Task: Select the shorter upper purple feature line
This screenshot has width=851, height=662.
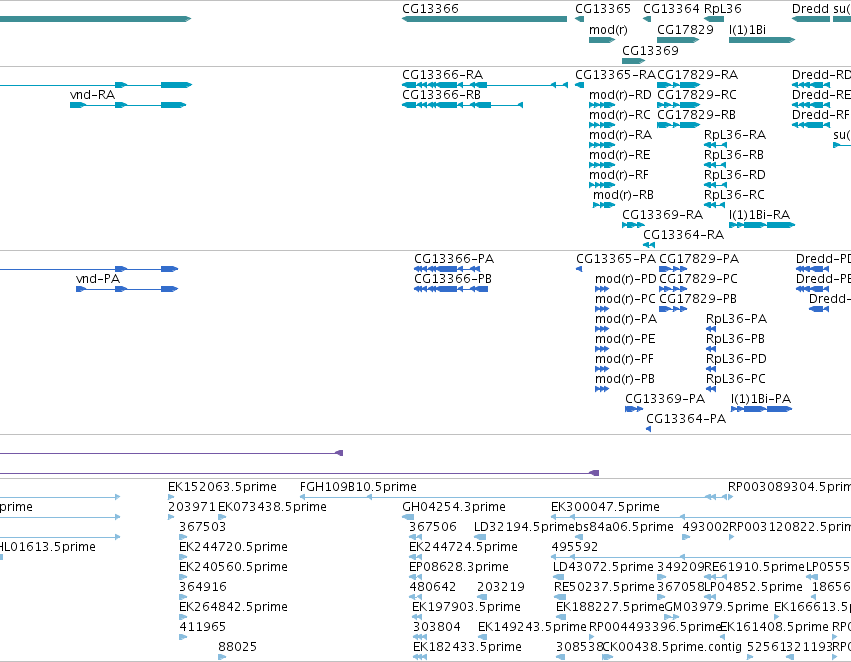Action: point(172,453)
